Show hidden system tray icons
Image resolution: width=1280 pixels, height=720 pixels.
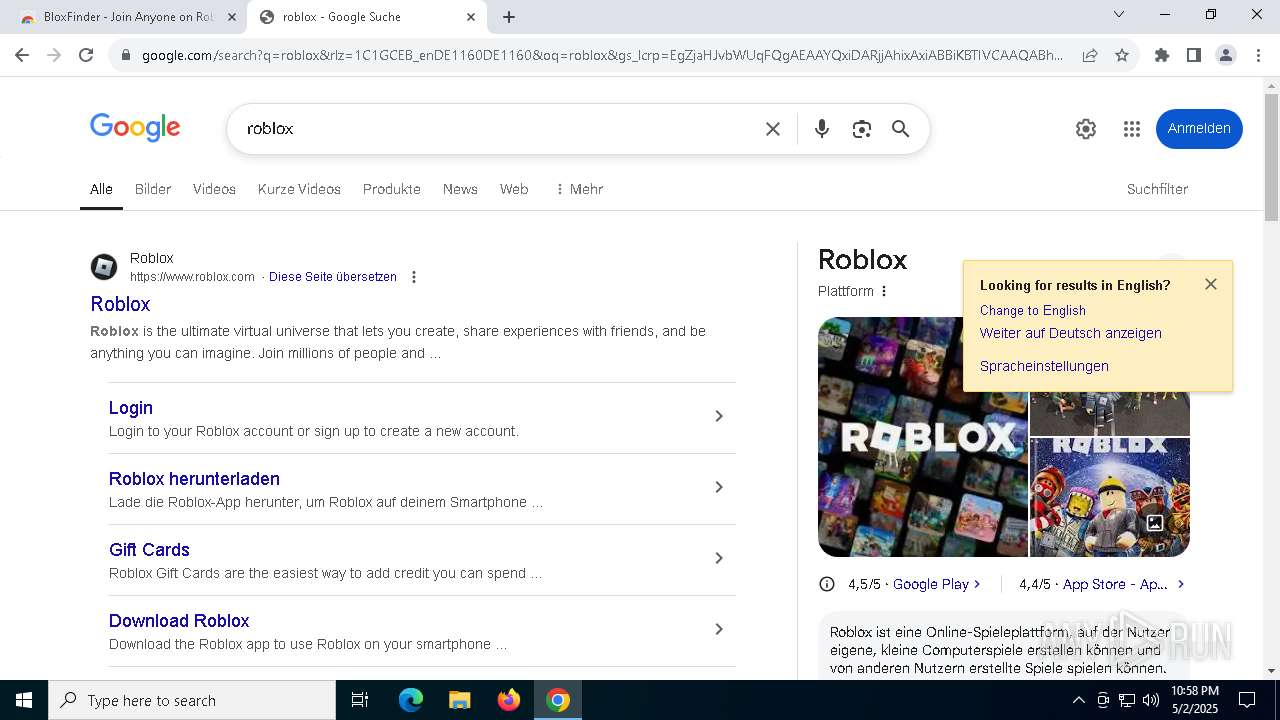[x=1078, y=700]
